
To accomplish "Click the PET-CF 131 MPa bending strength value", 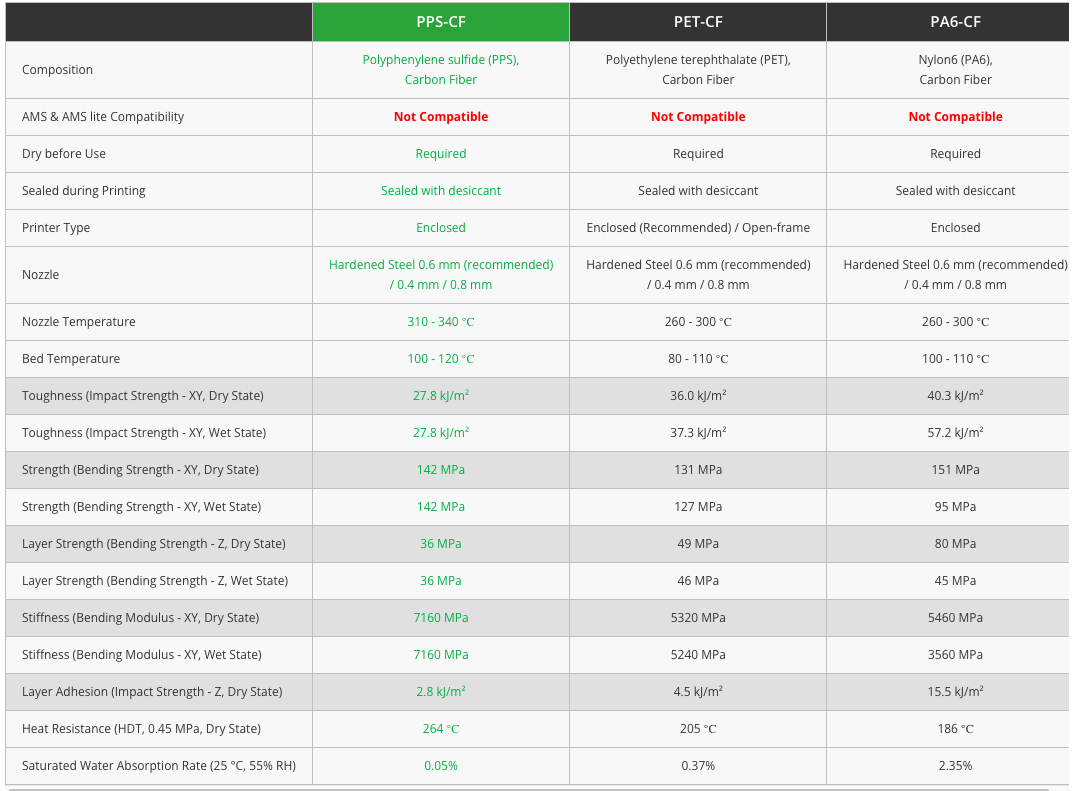I will (698, 470).
